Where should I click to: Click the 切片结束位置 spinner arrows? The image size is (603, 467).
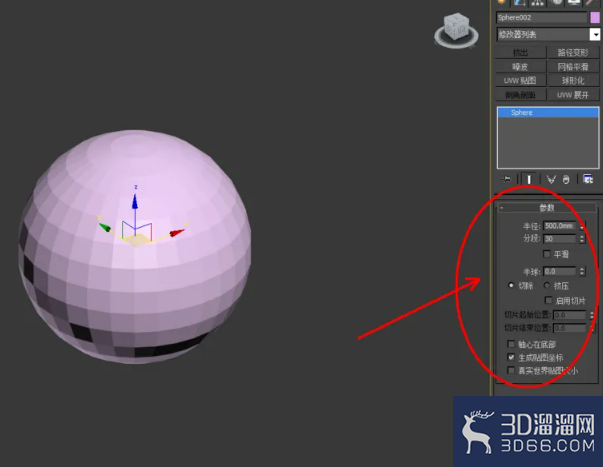592,328
